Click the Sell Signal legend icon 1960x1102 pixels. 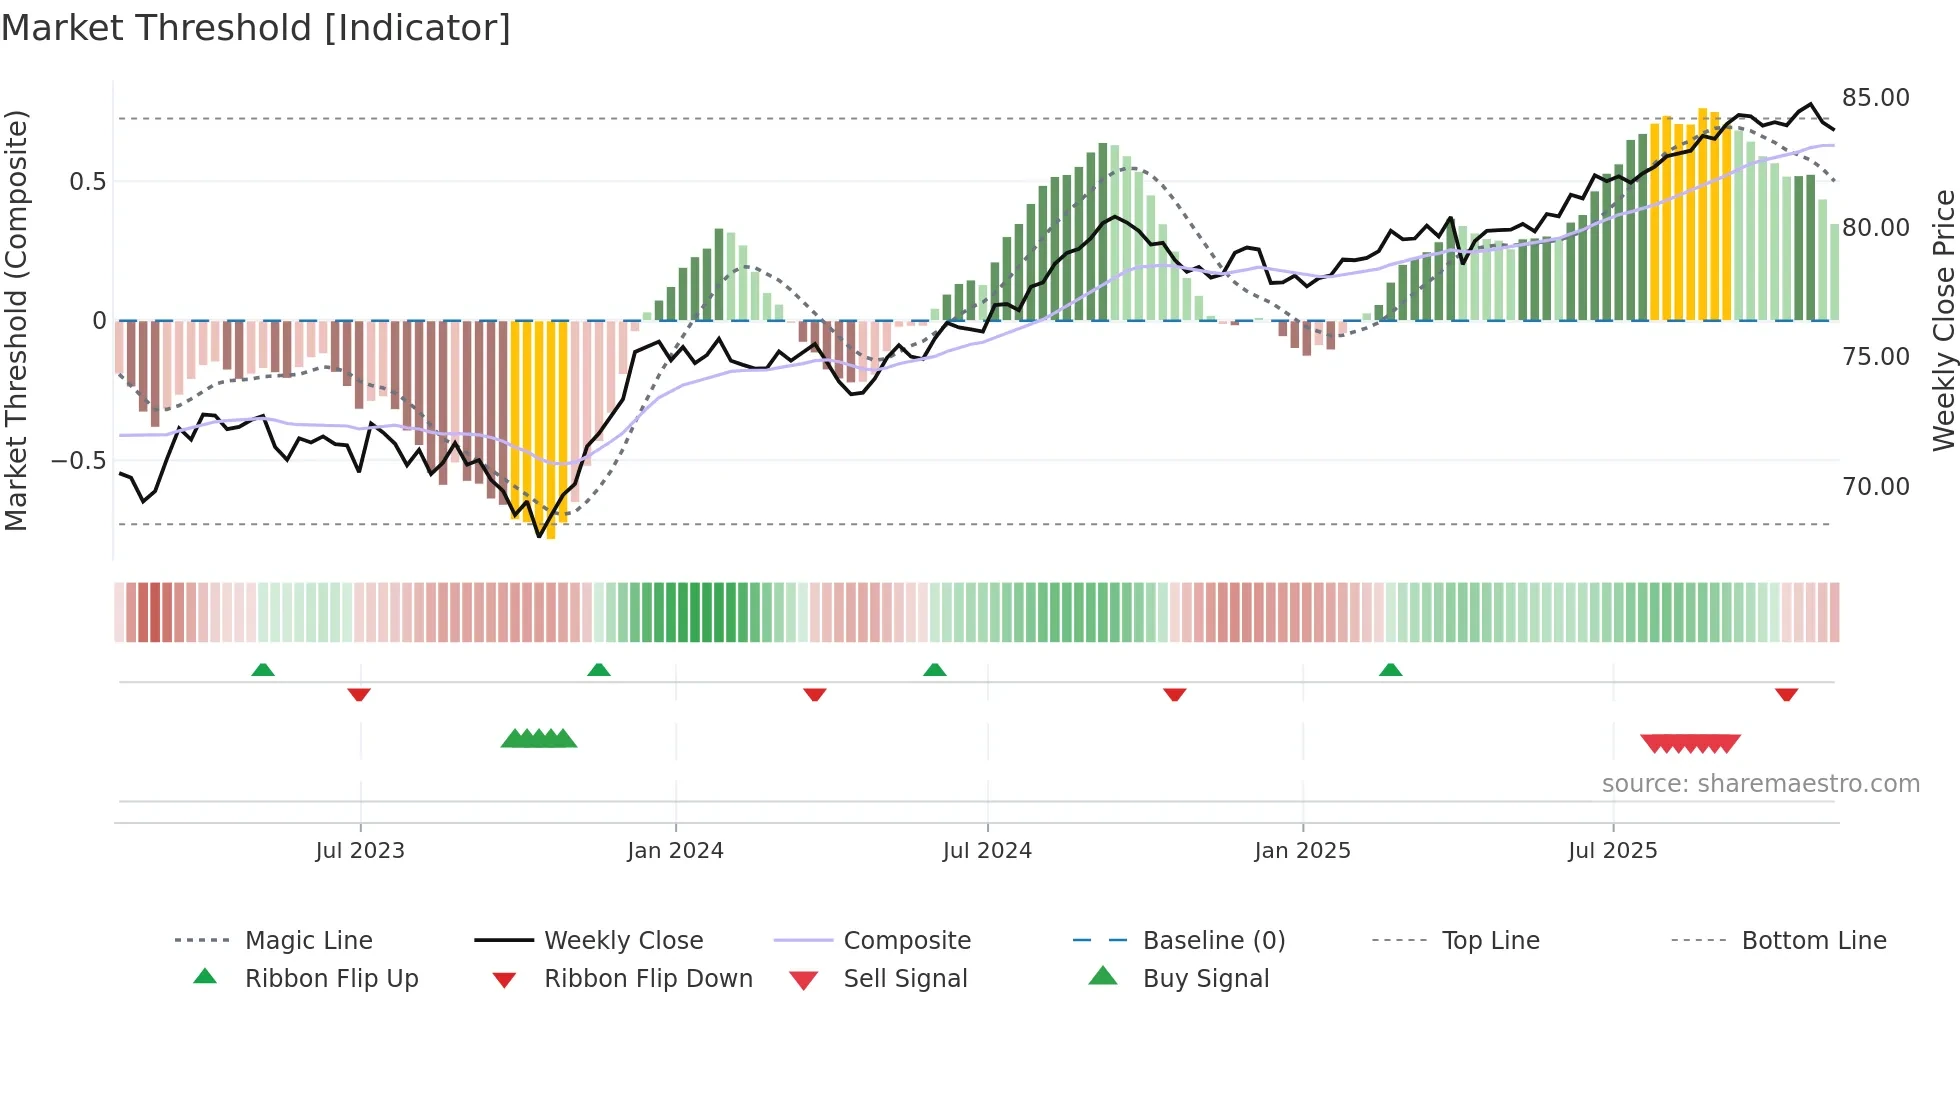803,980
